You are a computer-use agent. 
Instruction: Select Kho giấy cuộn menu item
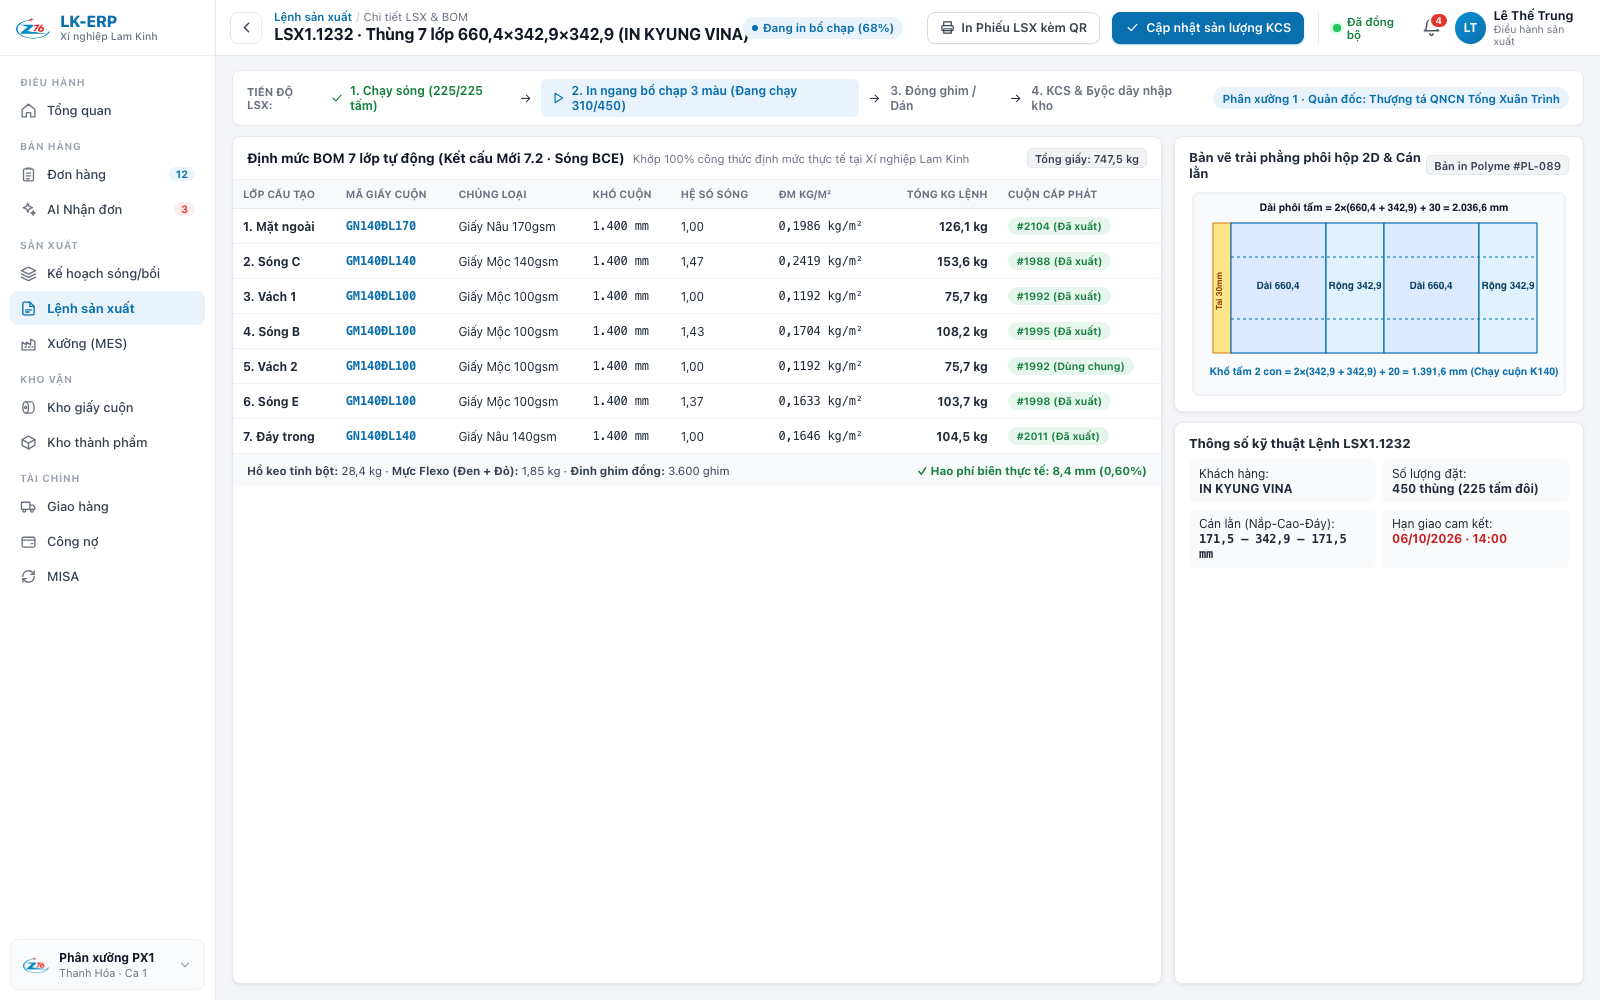pos(107,408)
